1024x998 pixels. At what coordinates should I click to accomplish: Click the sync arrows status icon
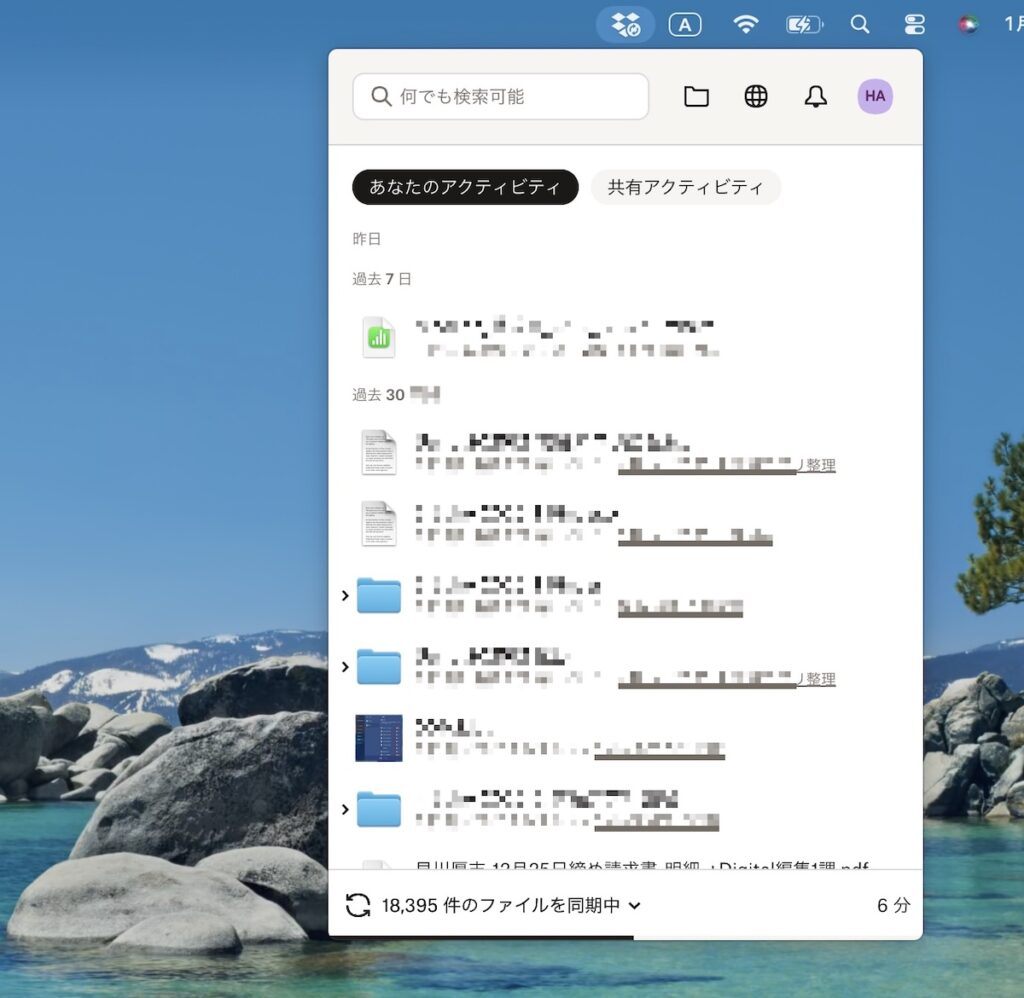[357, 905]
